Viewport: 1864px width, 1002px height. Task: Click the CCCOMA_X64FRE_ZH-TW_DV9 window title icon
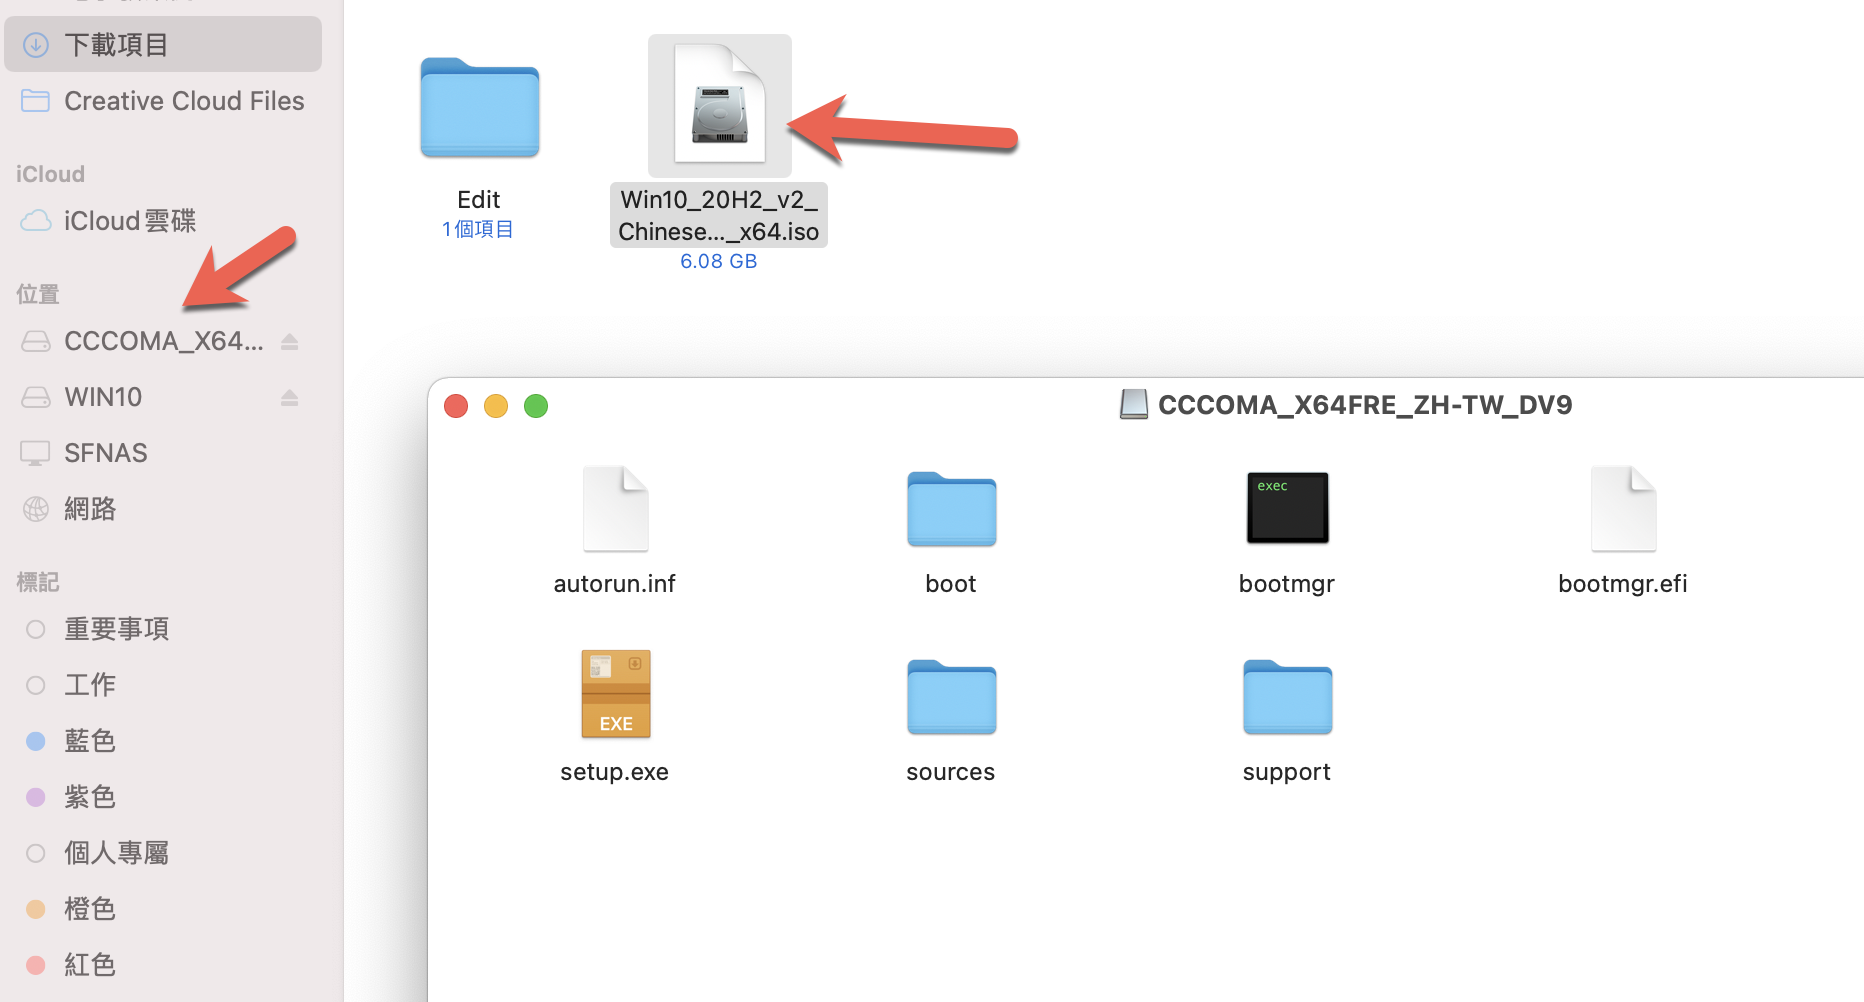click(1133, 405)
